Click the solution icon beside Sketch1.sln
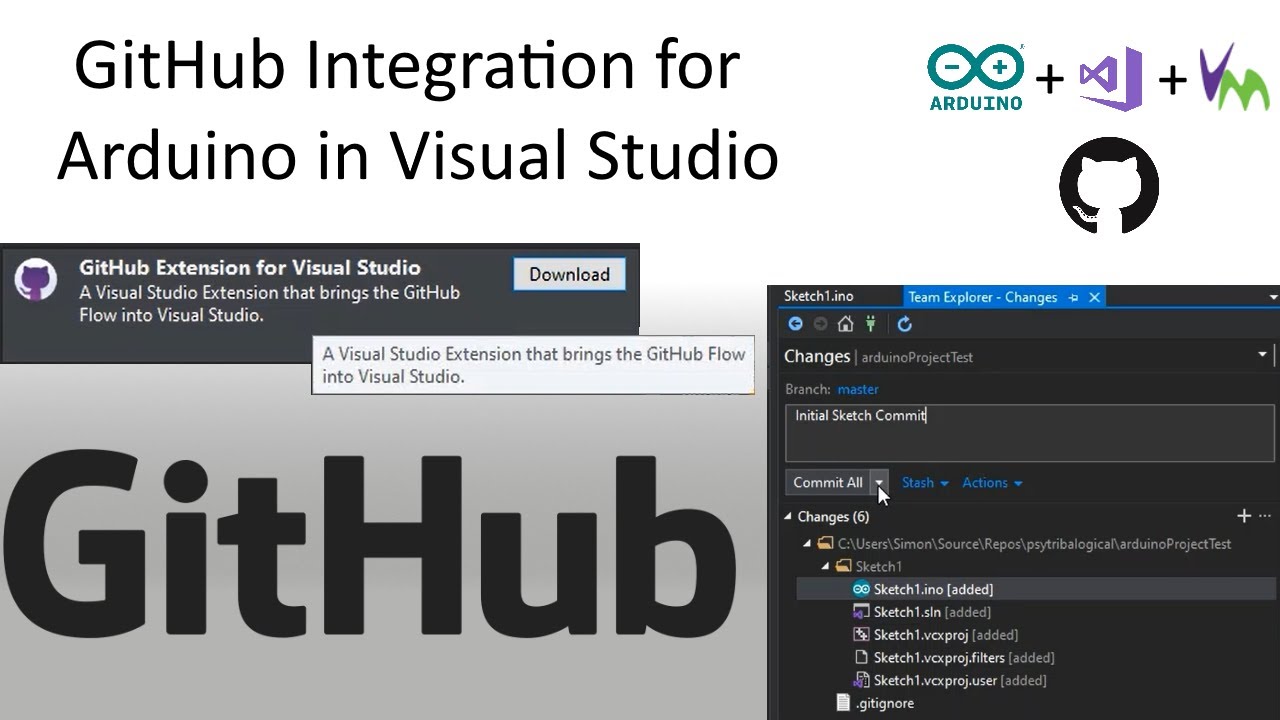 [x=863, y=612]
